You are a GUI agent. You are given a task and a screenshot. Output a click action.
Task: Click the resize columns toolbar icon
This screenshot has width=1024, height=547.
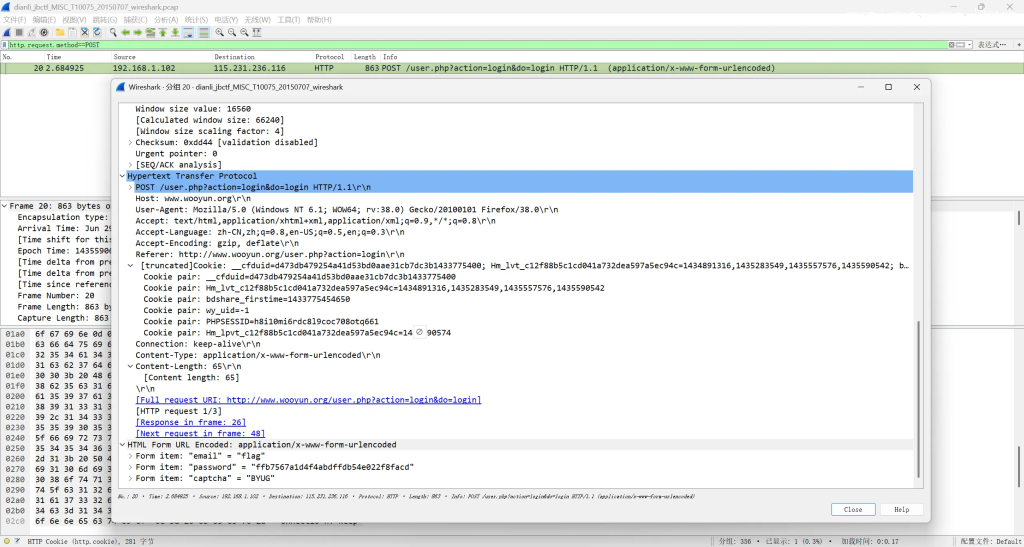(257, 32)
